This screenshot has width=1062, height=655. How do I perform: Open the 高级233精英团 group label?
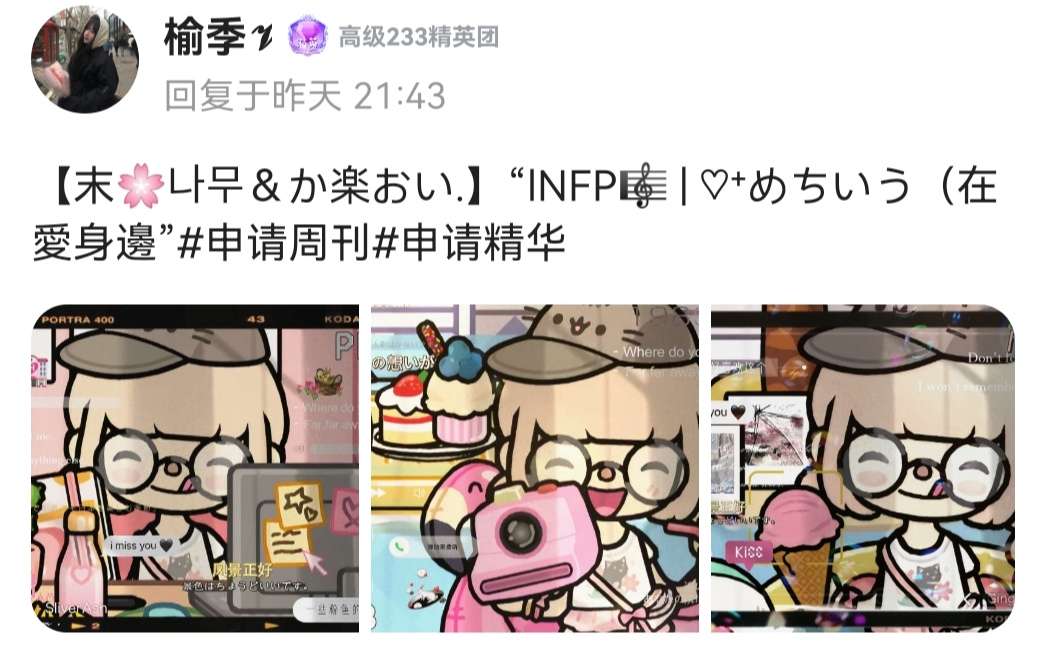pyautogui.click(x=419, y=37)
